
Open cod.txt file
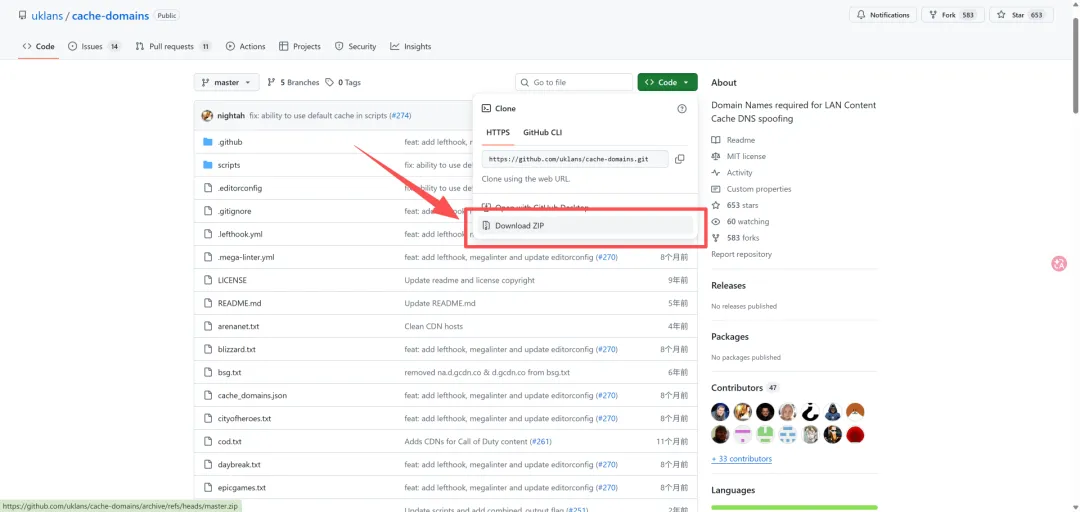[x=229, y=441]
